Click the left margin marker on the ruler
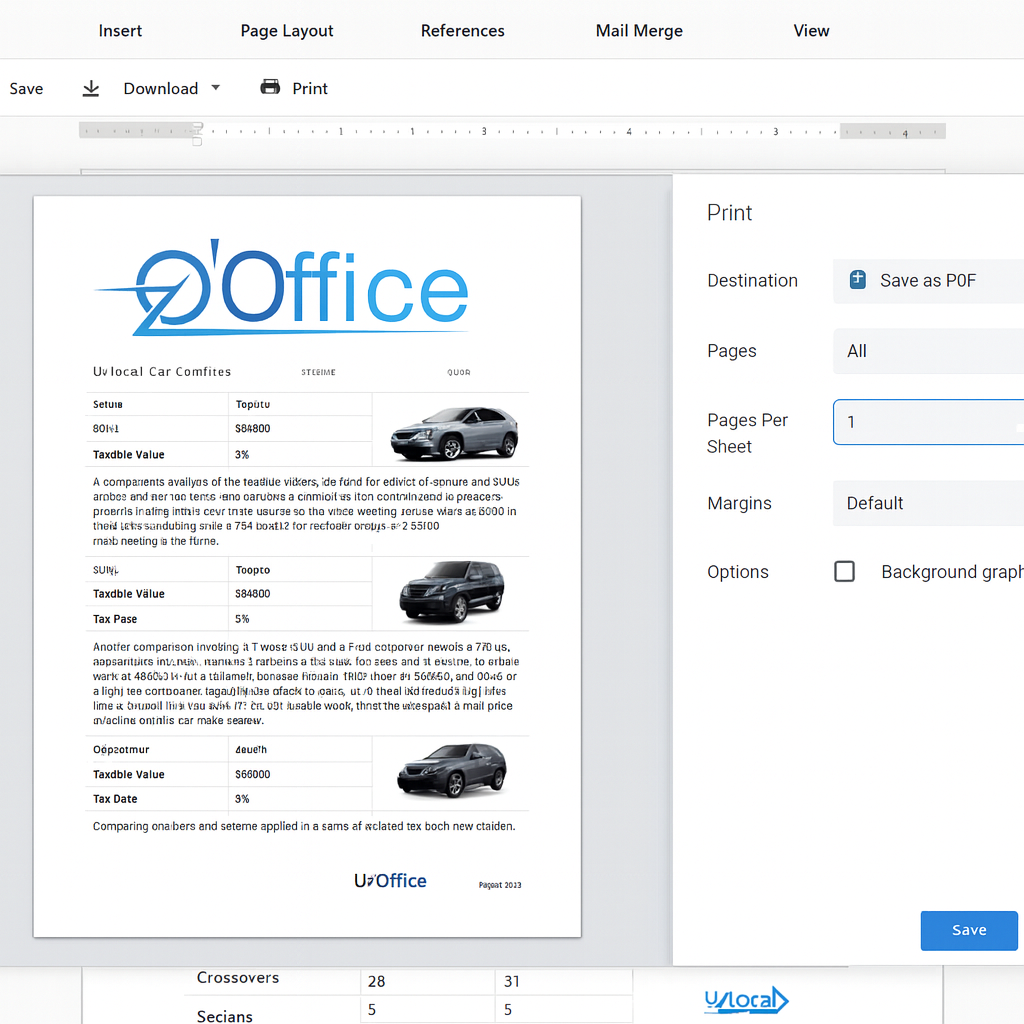1024x1024 pixels. pyautogui.click(x=196, y=131)
